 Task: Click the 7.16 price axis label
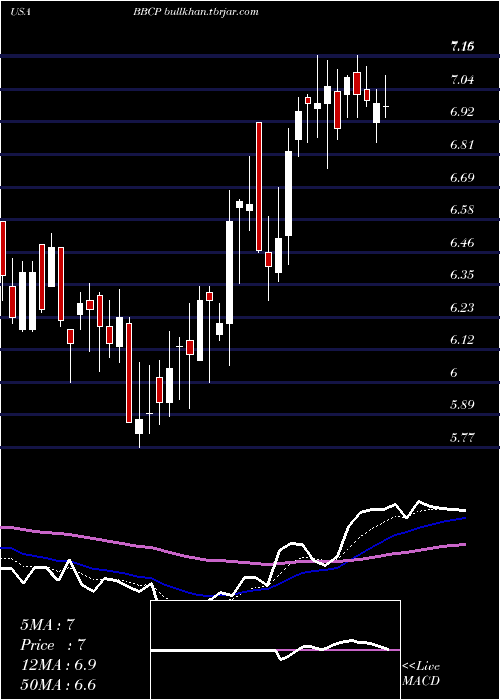462,46
